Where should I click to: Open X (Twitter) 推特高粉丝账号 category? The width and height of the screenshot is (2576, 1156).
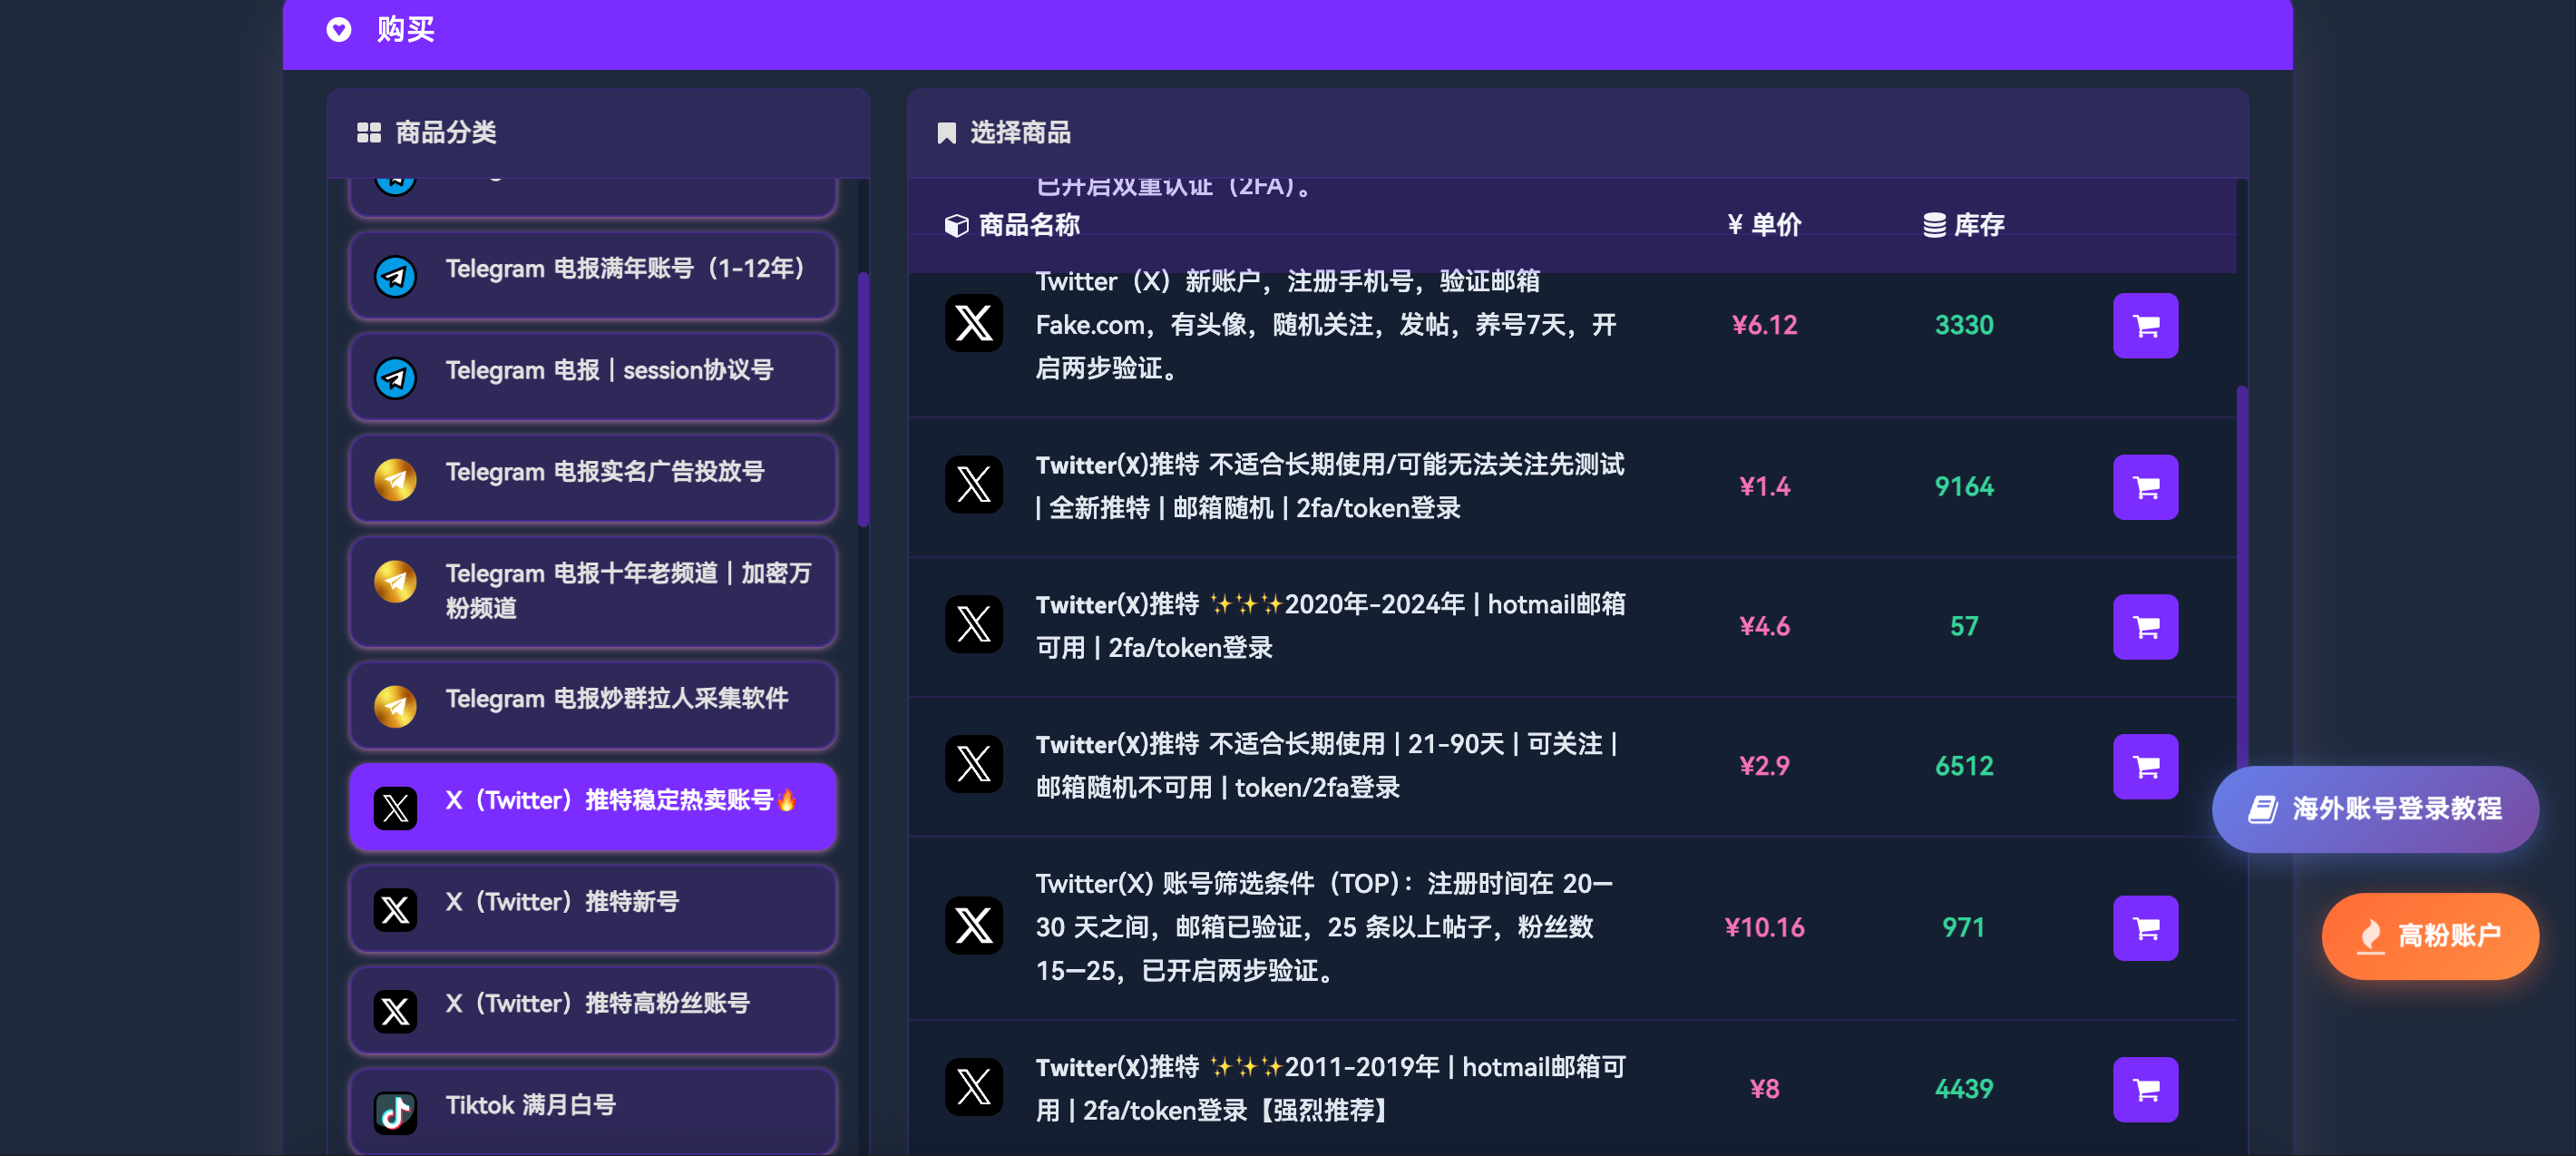pos(593,1009)
